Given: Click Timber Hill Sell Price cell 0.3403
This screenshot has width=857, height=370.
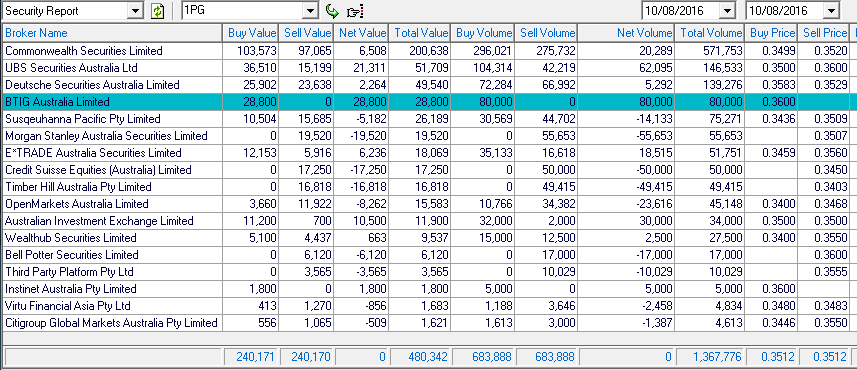Looking at the screenshot, I should (x=824, y=186).
